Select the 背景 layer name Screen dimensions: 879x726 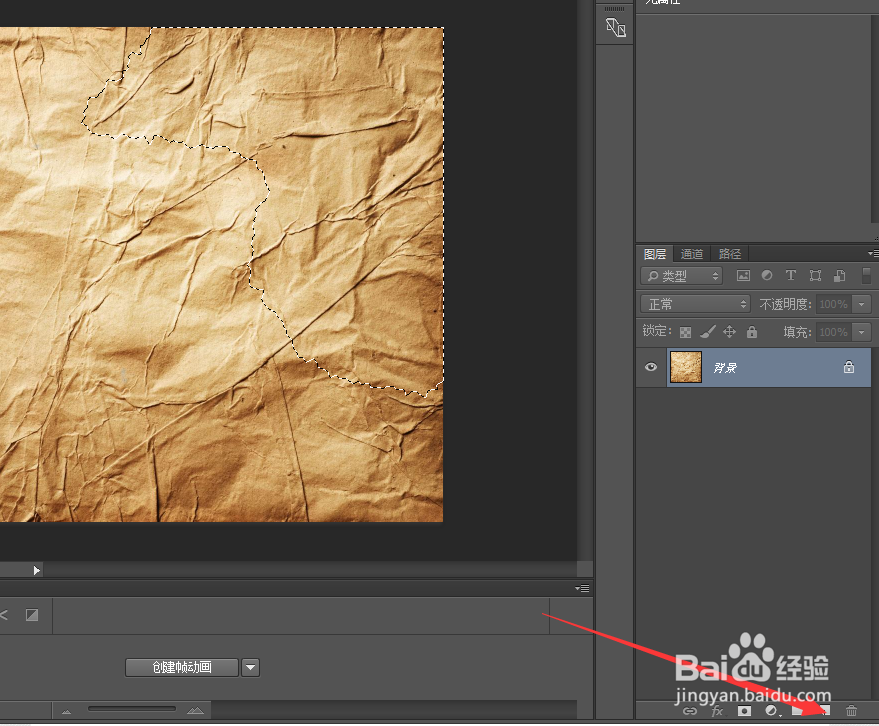tap(725, 368)
